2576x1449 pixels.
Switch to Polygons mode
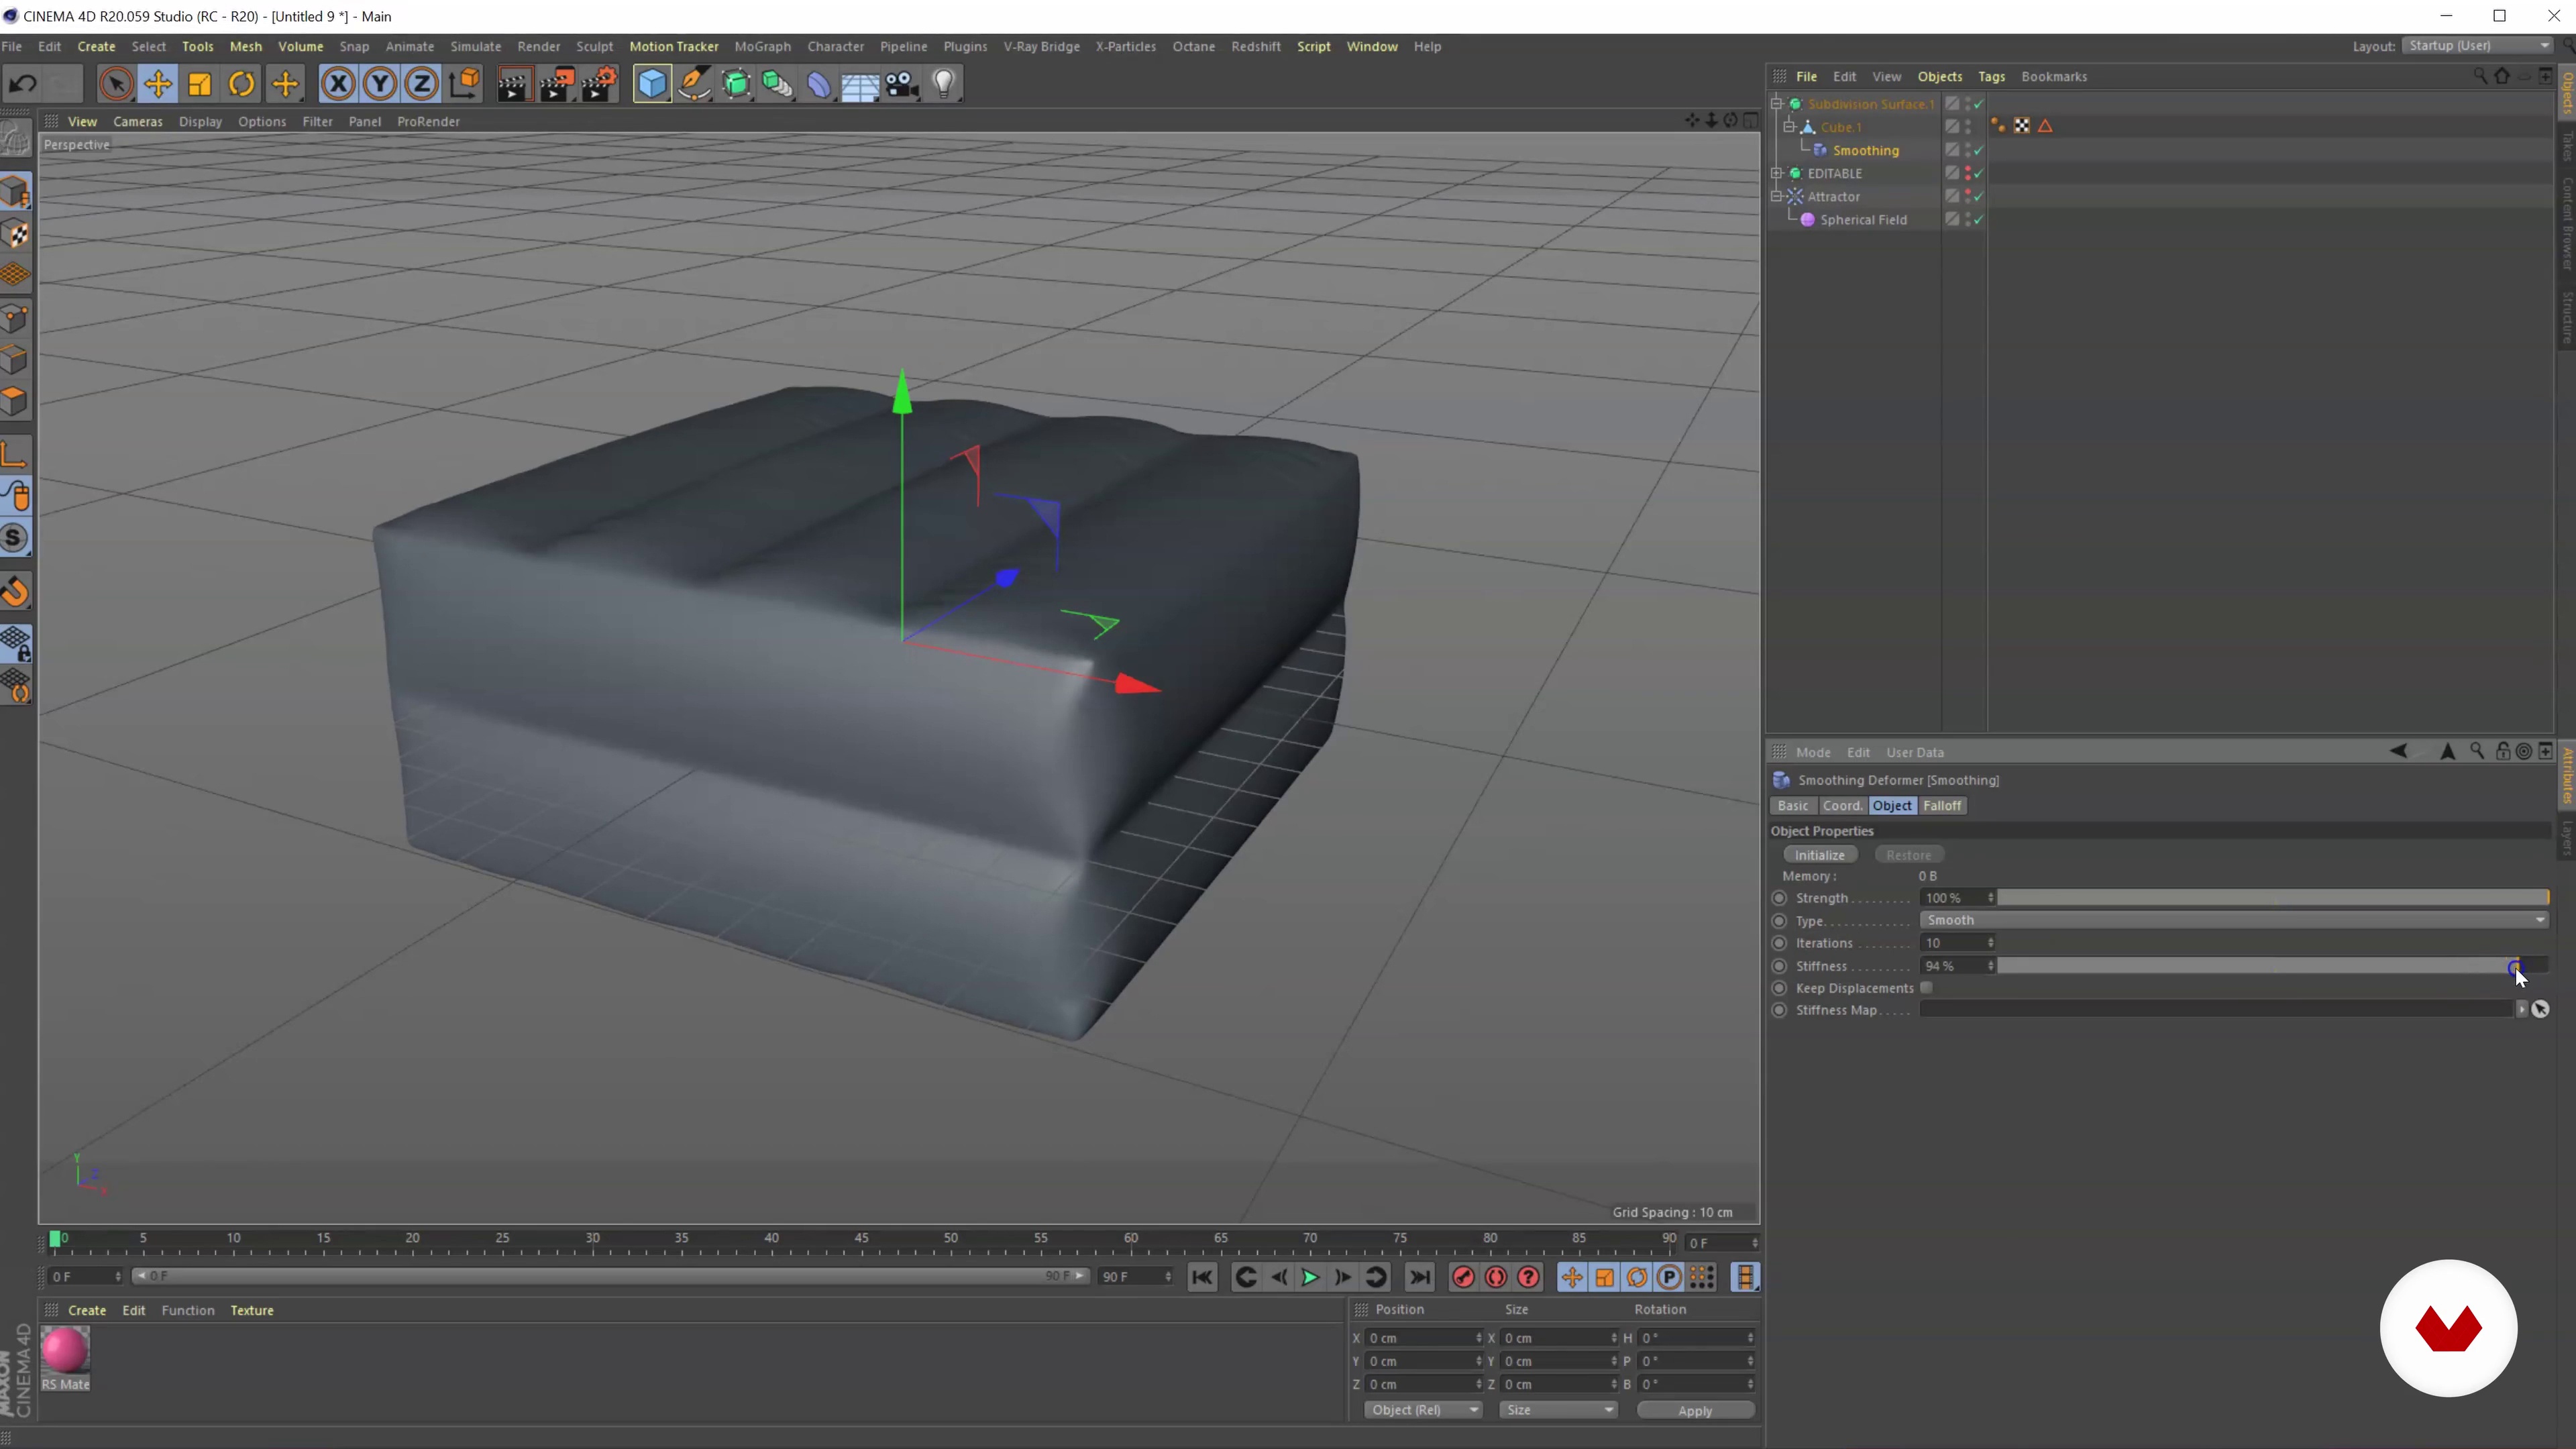click(16, 402)
